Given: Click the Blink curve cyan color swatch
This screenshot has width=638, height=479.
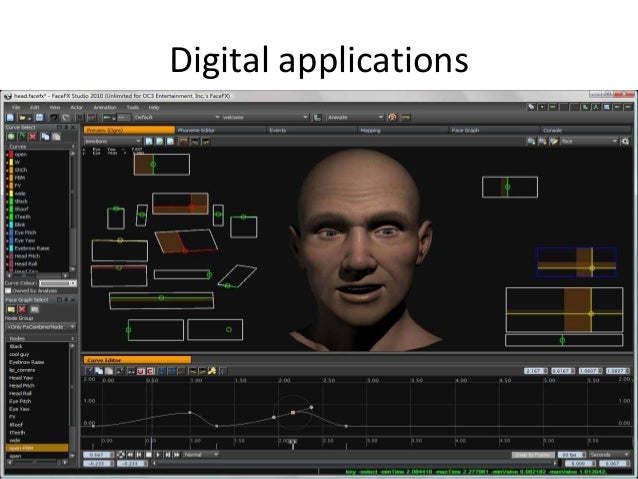Looking at the screenshot, I should tap(11, 225).
